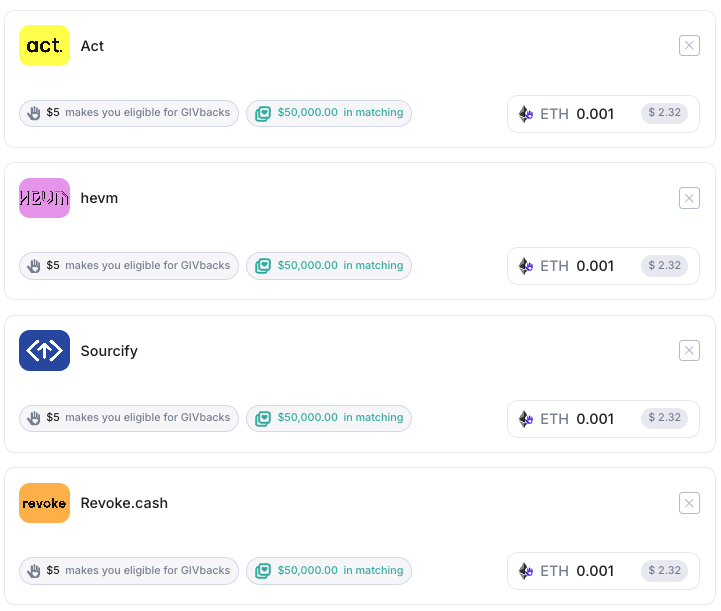721x611 pixels.
Task: Remove Act project with the X button
Action: [689, 46]
